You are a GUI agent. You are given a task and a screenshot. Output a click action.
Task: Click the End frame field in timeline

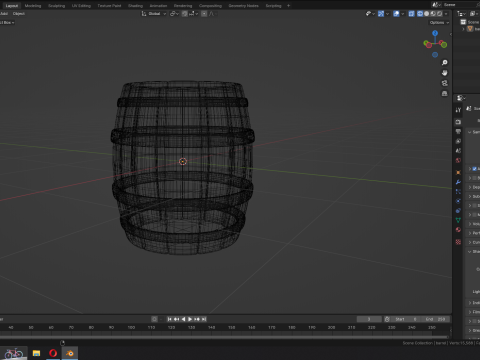[437, 319]
